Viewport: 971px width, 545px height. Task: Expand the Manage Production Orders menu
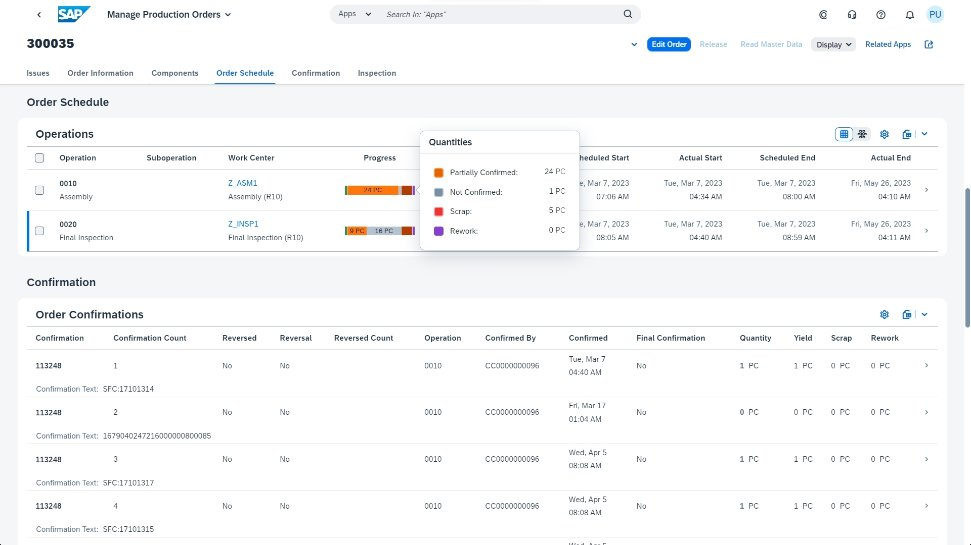pyautogui.click(x=169, y=15)
